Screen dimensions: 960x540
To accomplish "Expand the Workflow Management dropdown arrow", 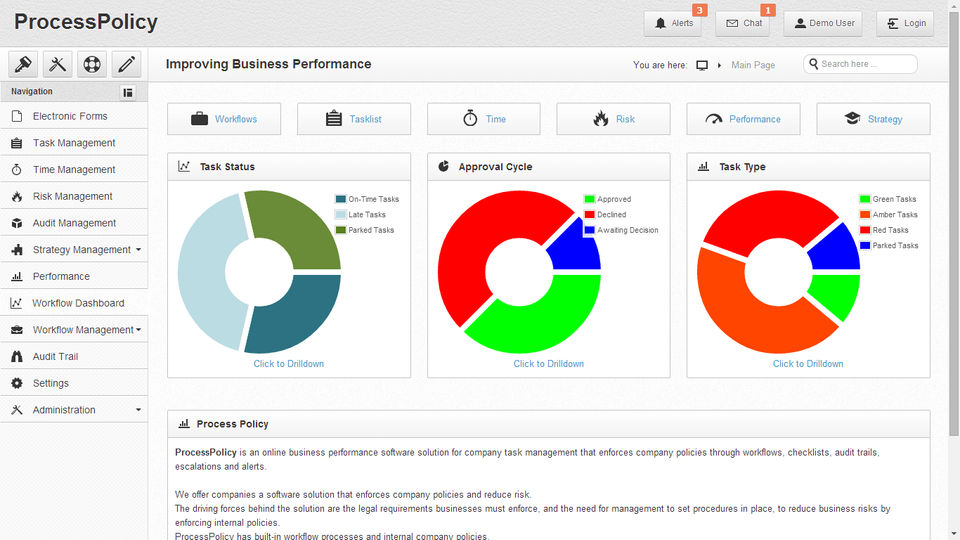I will click(x=138, y=330).
